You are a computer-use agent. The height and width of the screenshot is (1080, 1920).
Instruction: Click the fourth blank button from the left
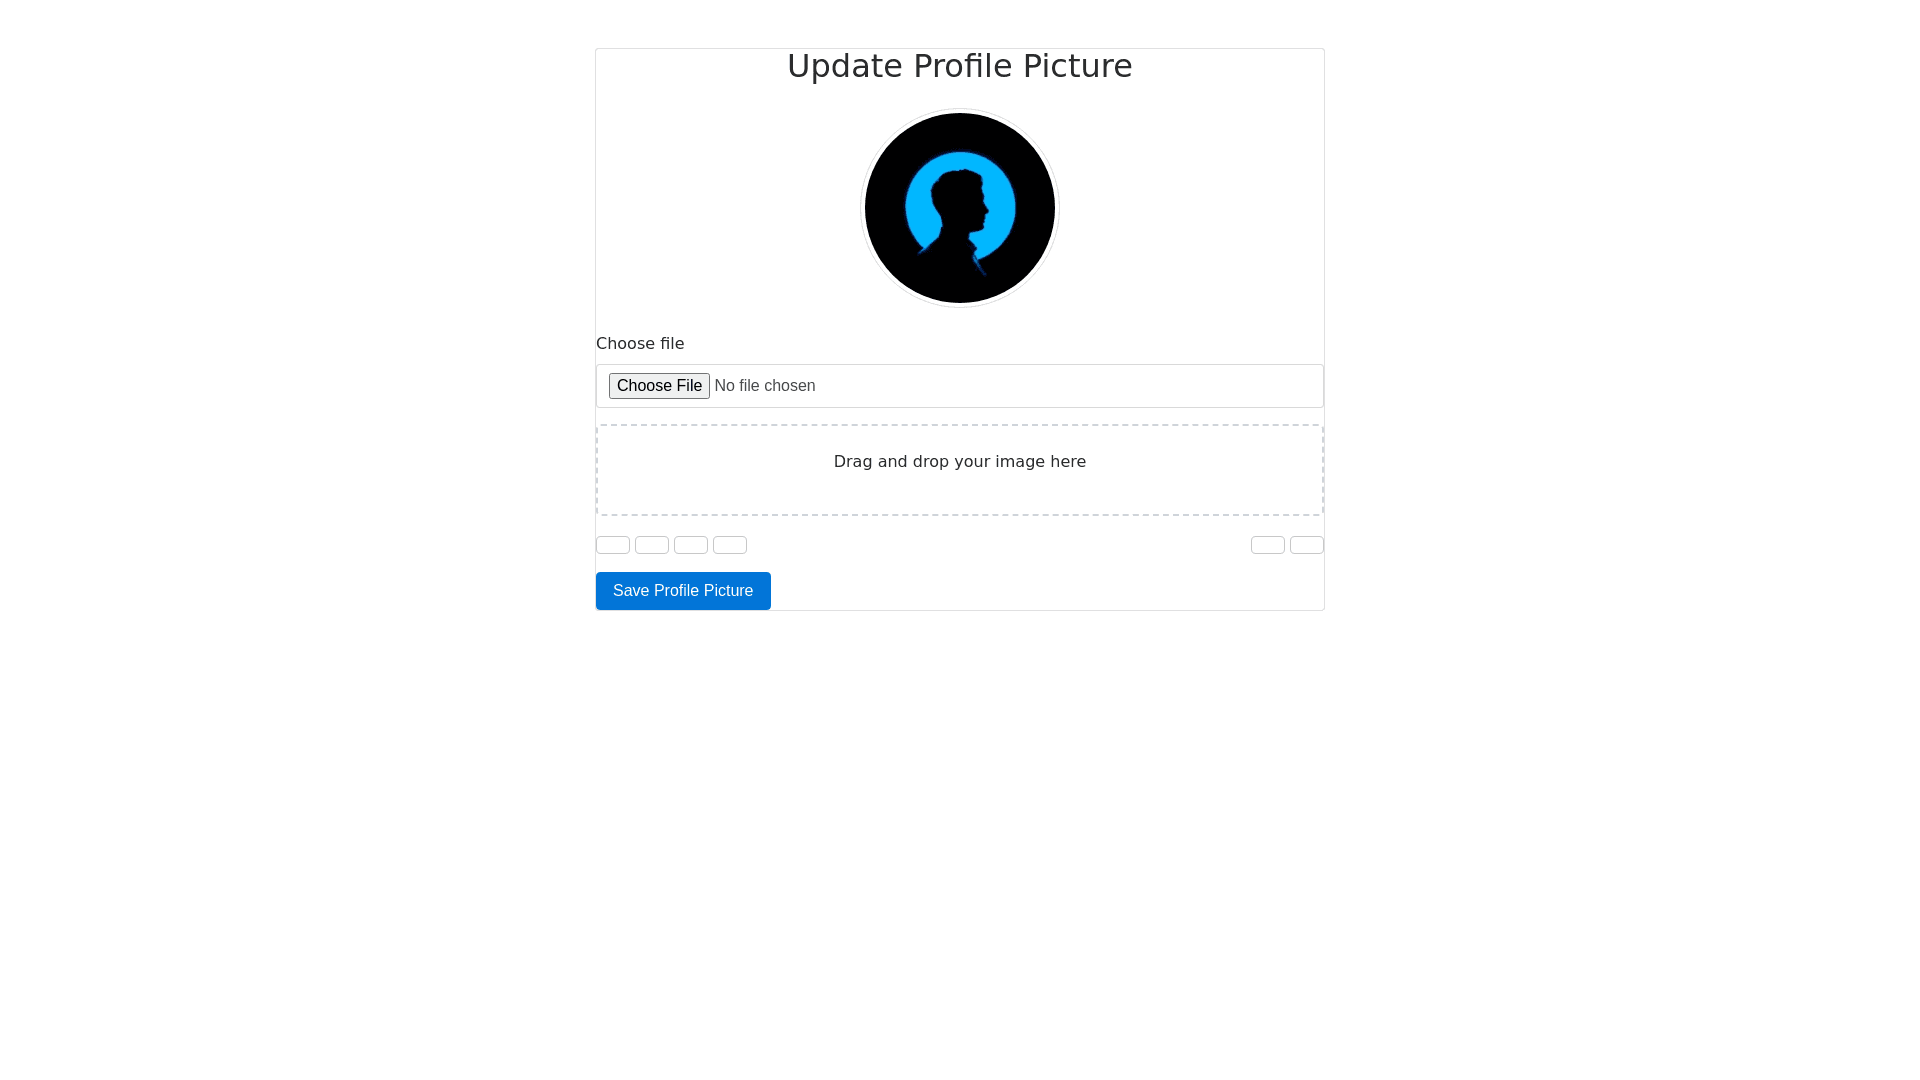click(x=730, y=545)
